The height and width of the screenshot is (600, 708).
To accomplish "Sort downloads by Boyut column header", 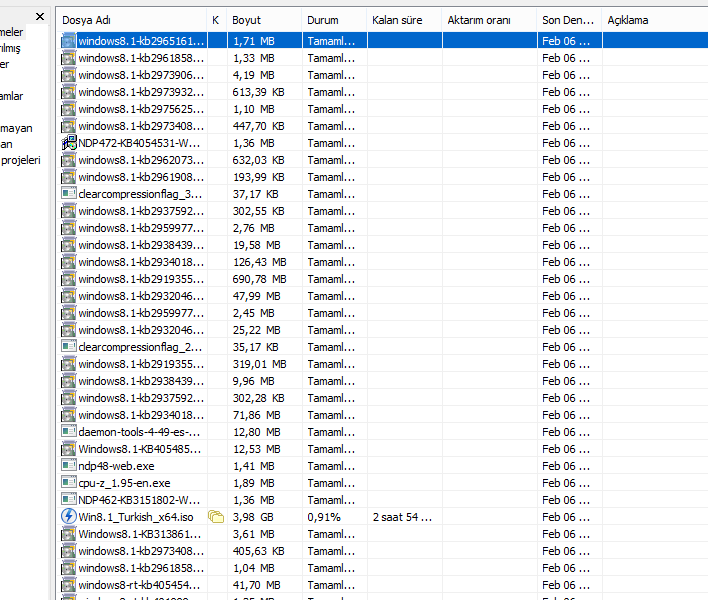I will pos(264,20).
